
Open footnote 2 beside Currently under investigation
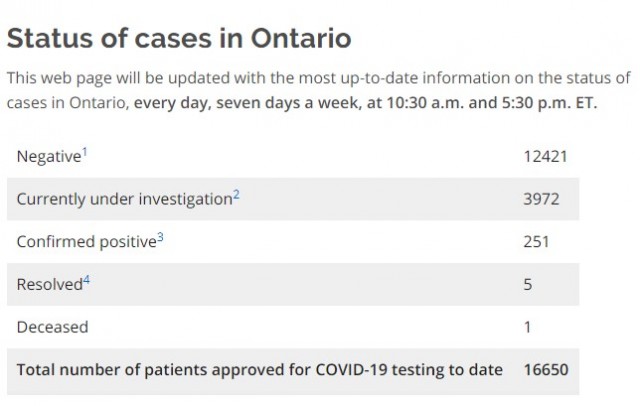[x=236, y=195]
